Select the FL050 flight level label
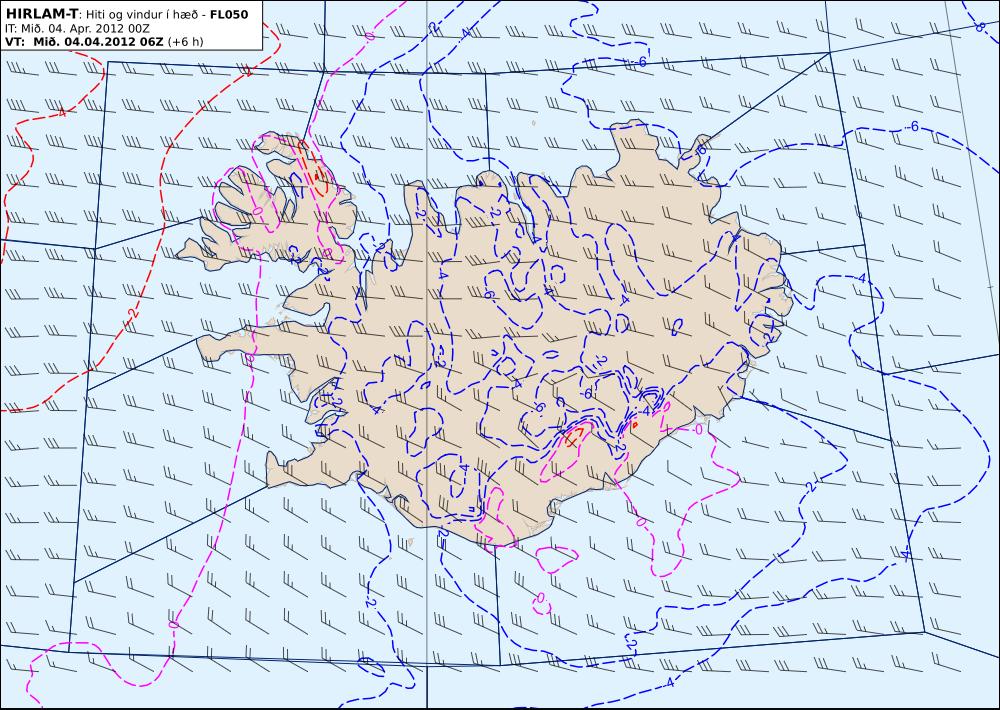Viewport: 1000px width, 710px height. (x=229, y=14)
